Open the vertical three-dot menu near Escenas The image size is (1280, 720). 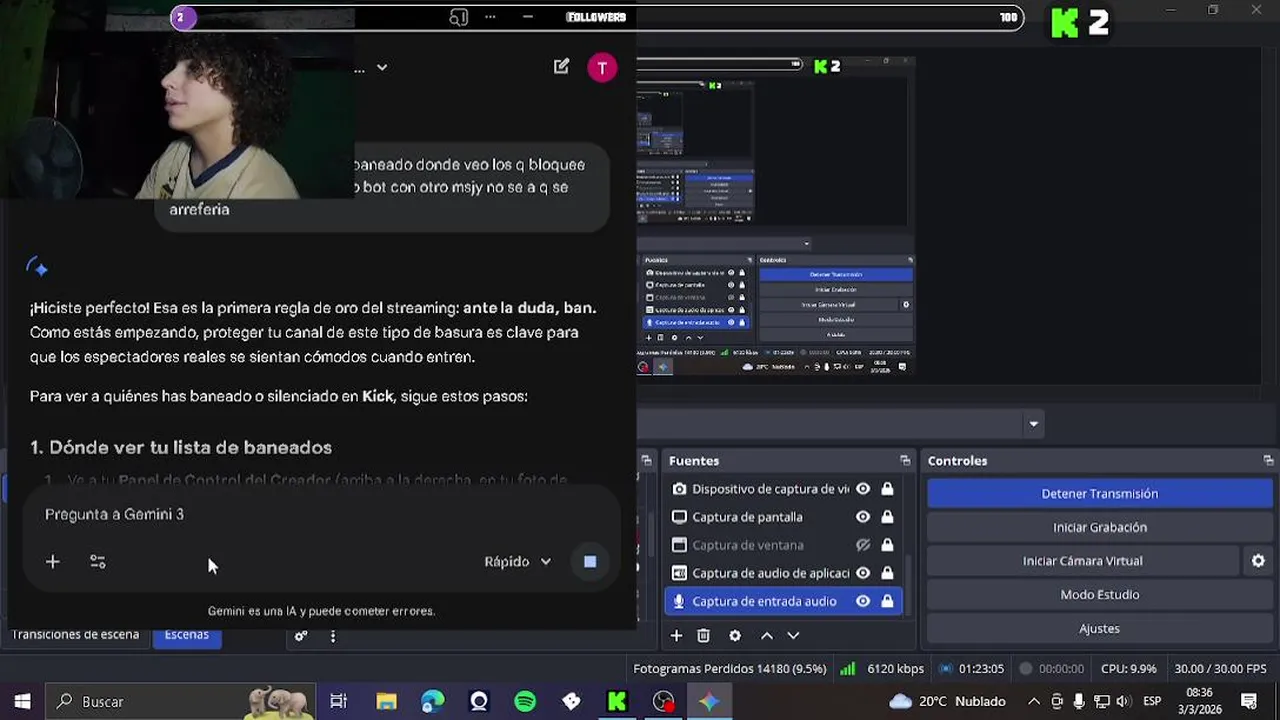click(x=333, y=635)
